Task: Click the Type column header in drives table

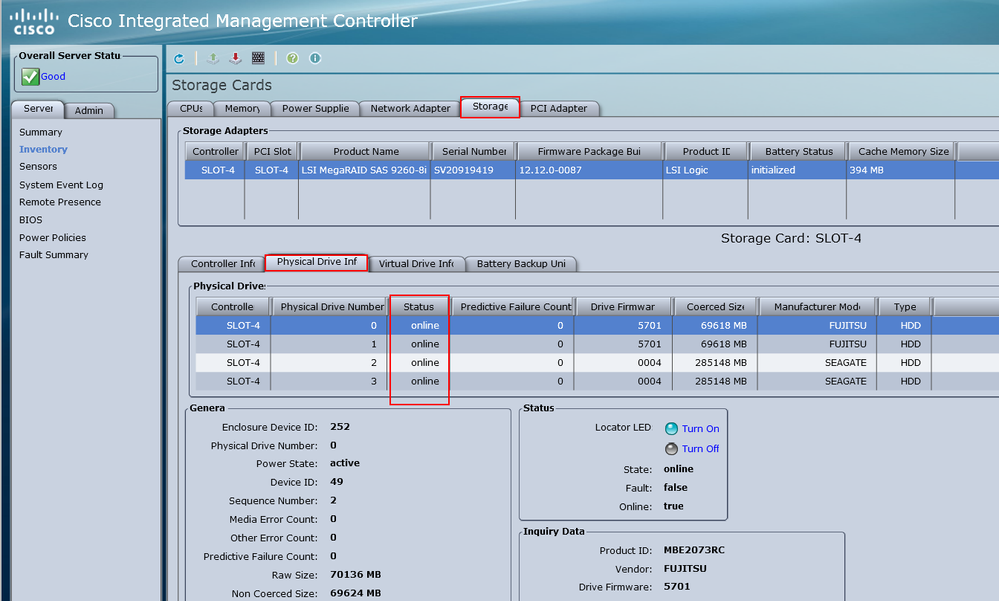Action: (905, 307)
